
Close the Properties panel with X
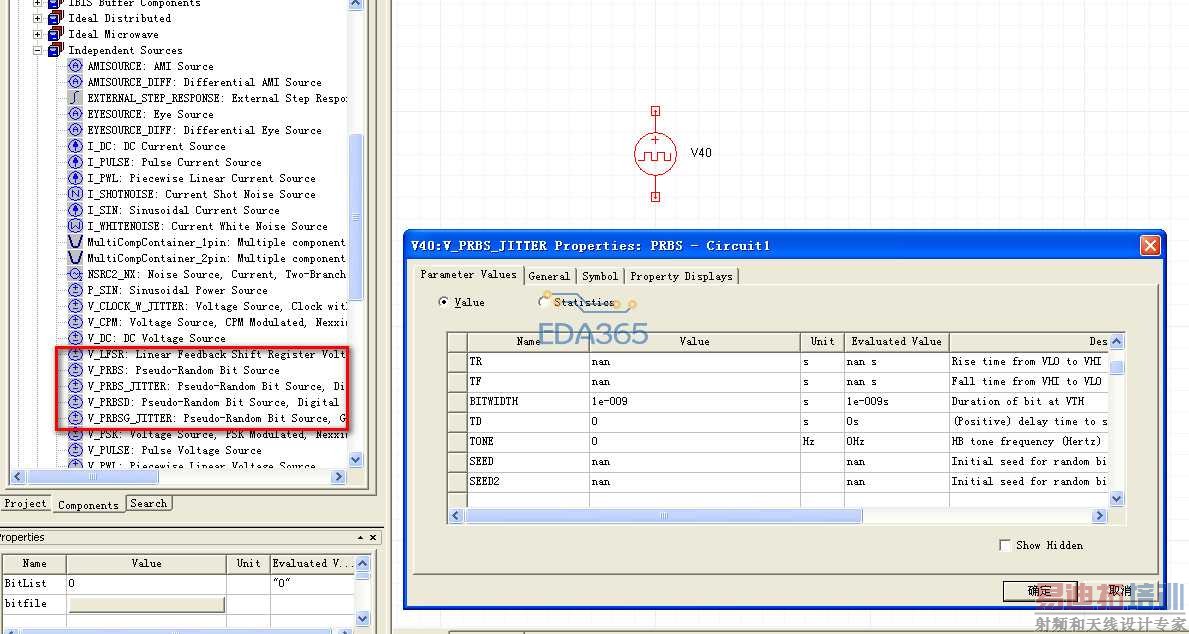(x=373, y=537)
